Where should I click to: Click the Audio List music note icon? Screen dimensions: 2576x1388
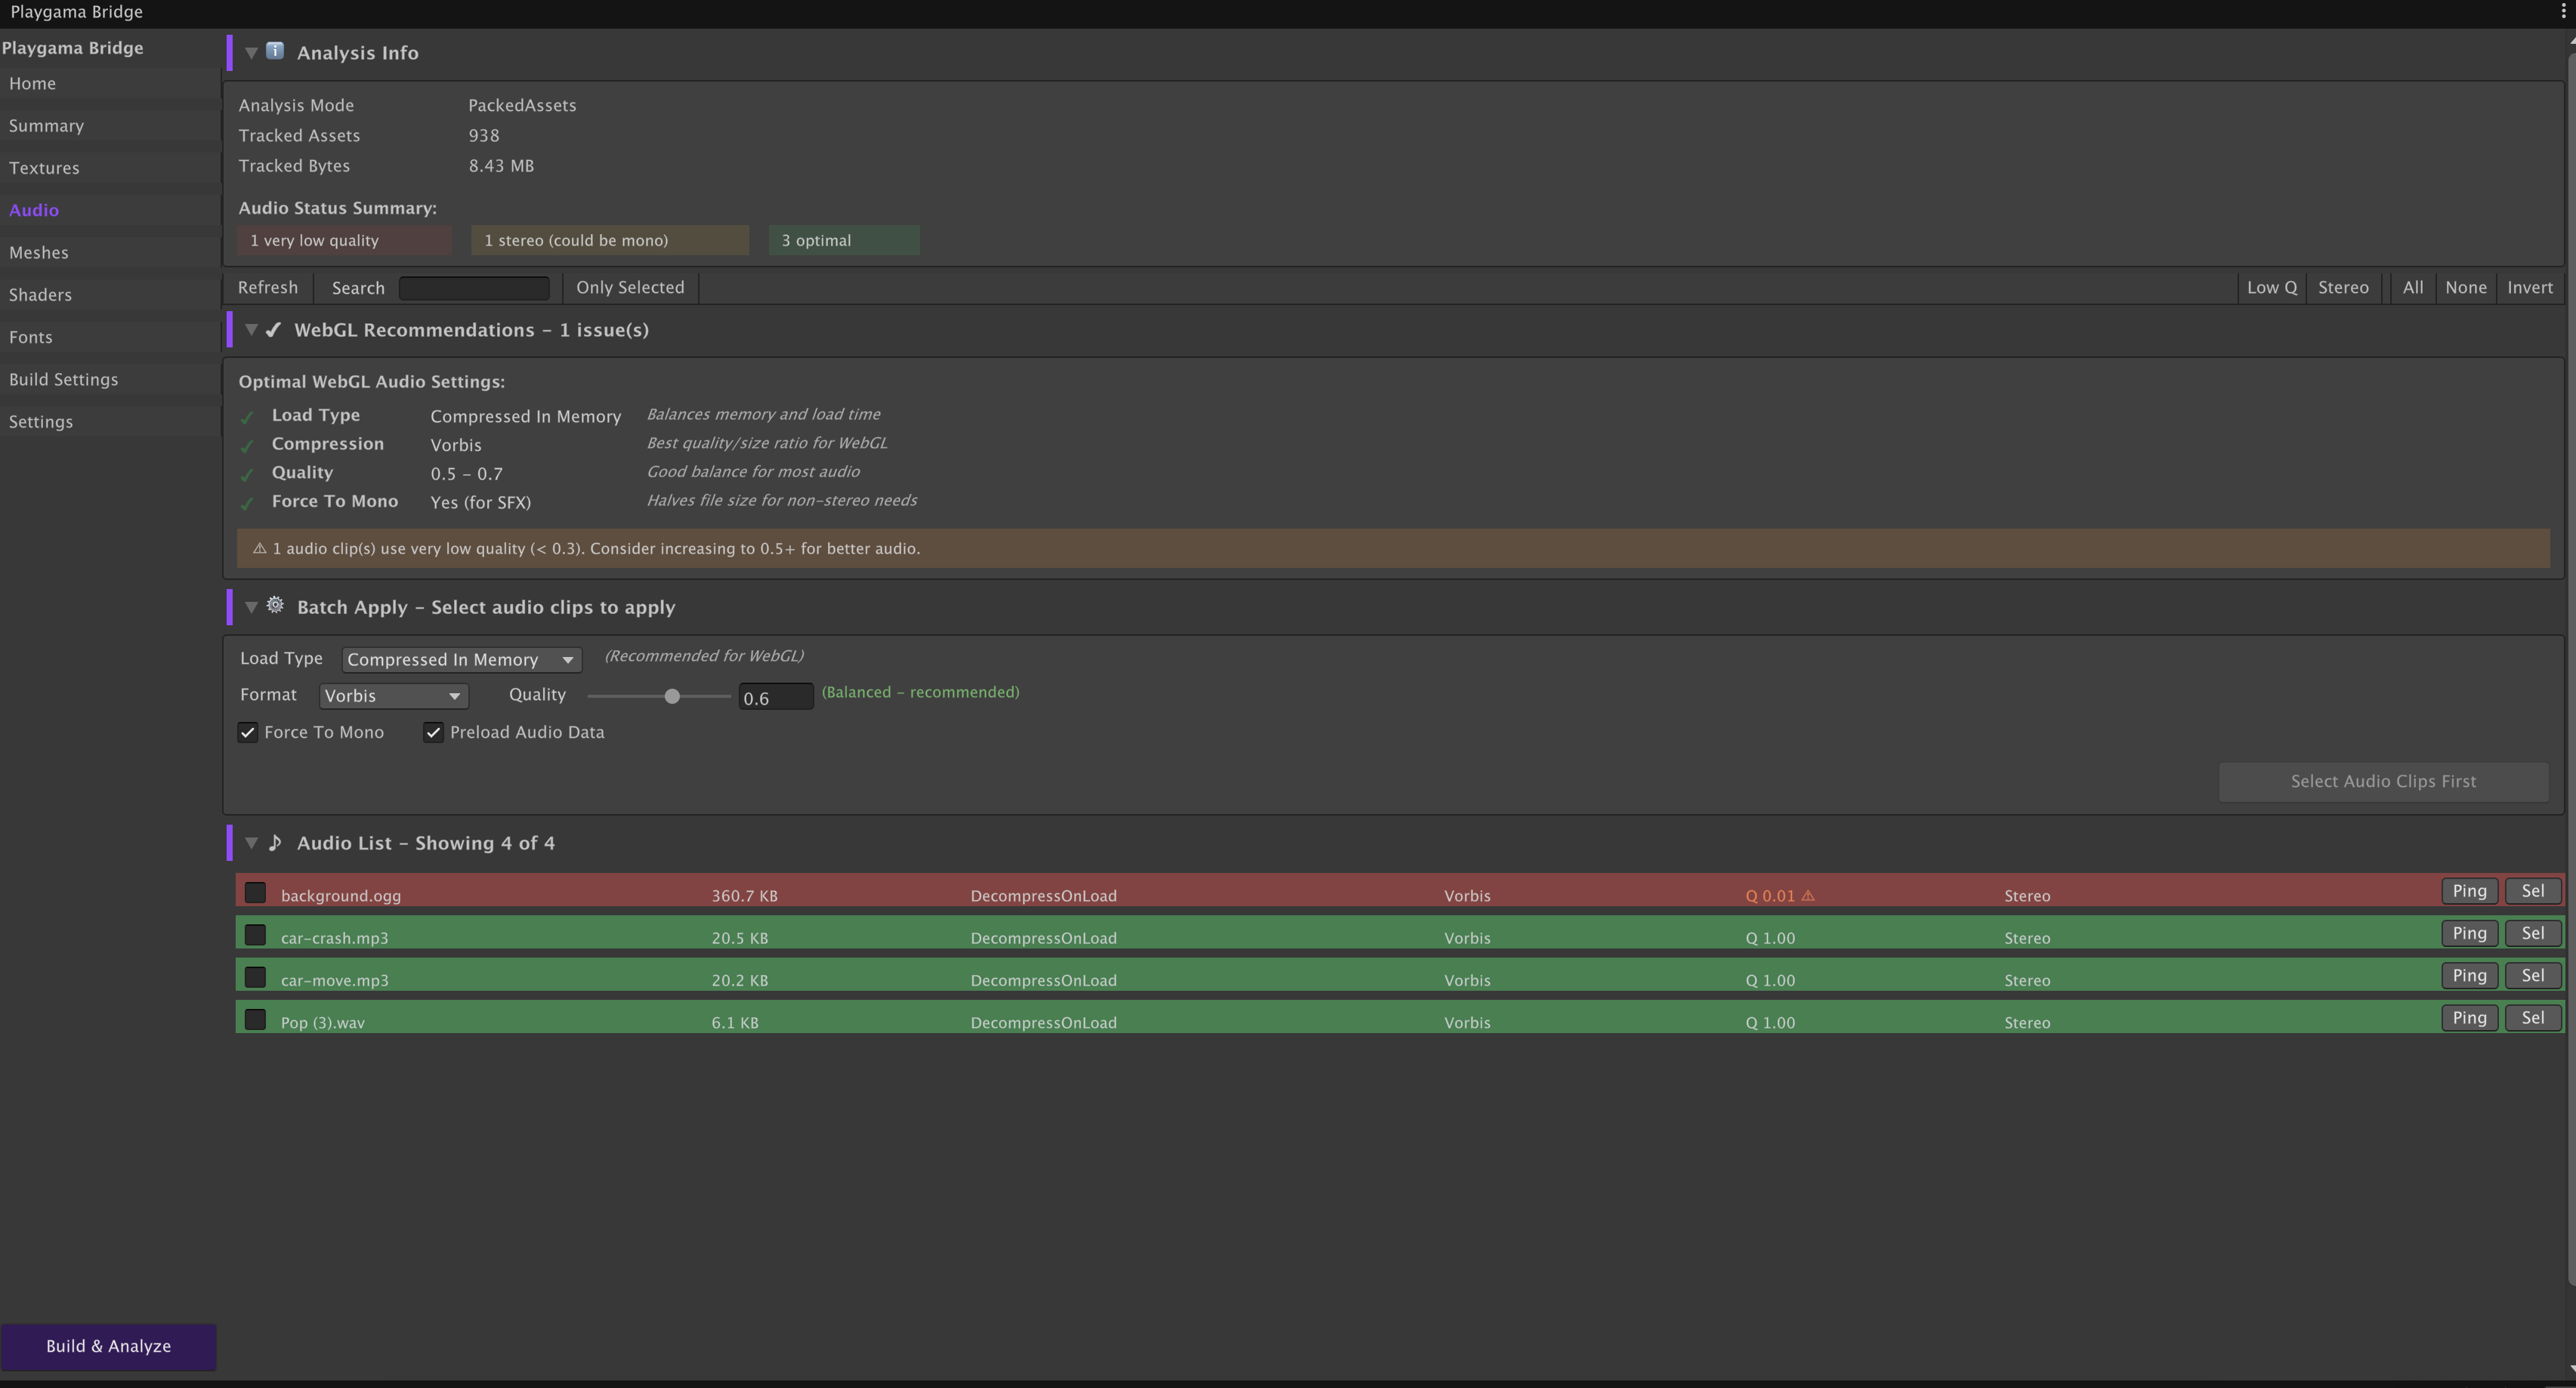pyautogui.click(x=275, y=842)
